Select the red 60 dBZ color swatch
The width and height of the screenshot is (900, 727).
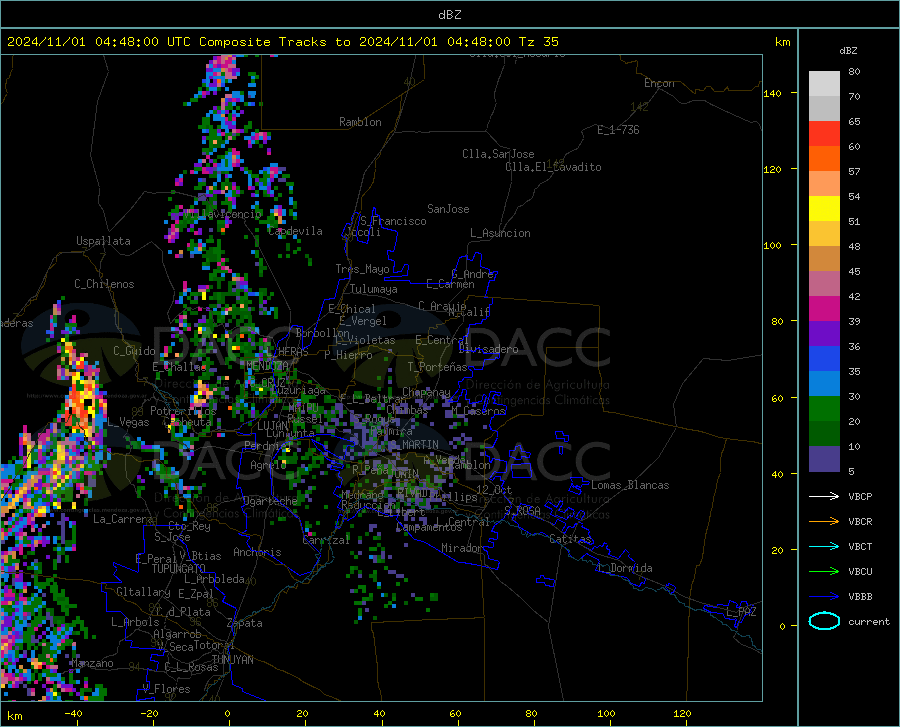[x=824, y=134]
